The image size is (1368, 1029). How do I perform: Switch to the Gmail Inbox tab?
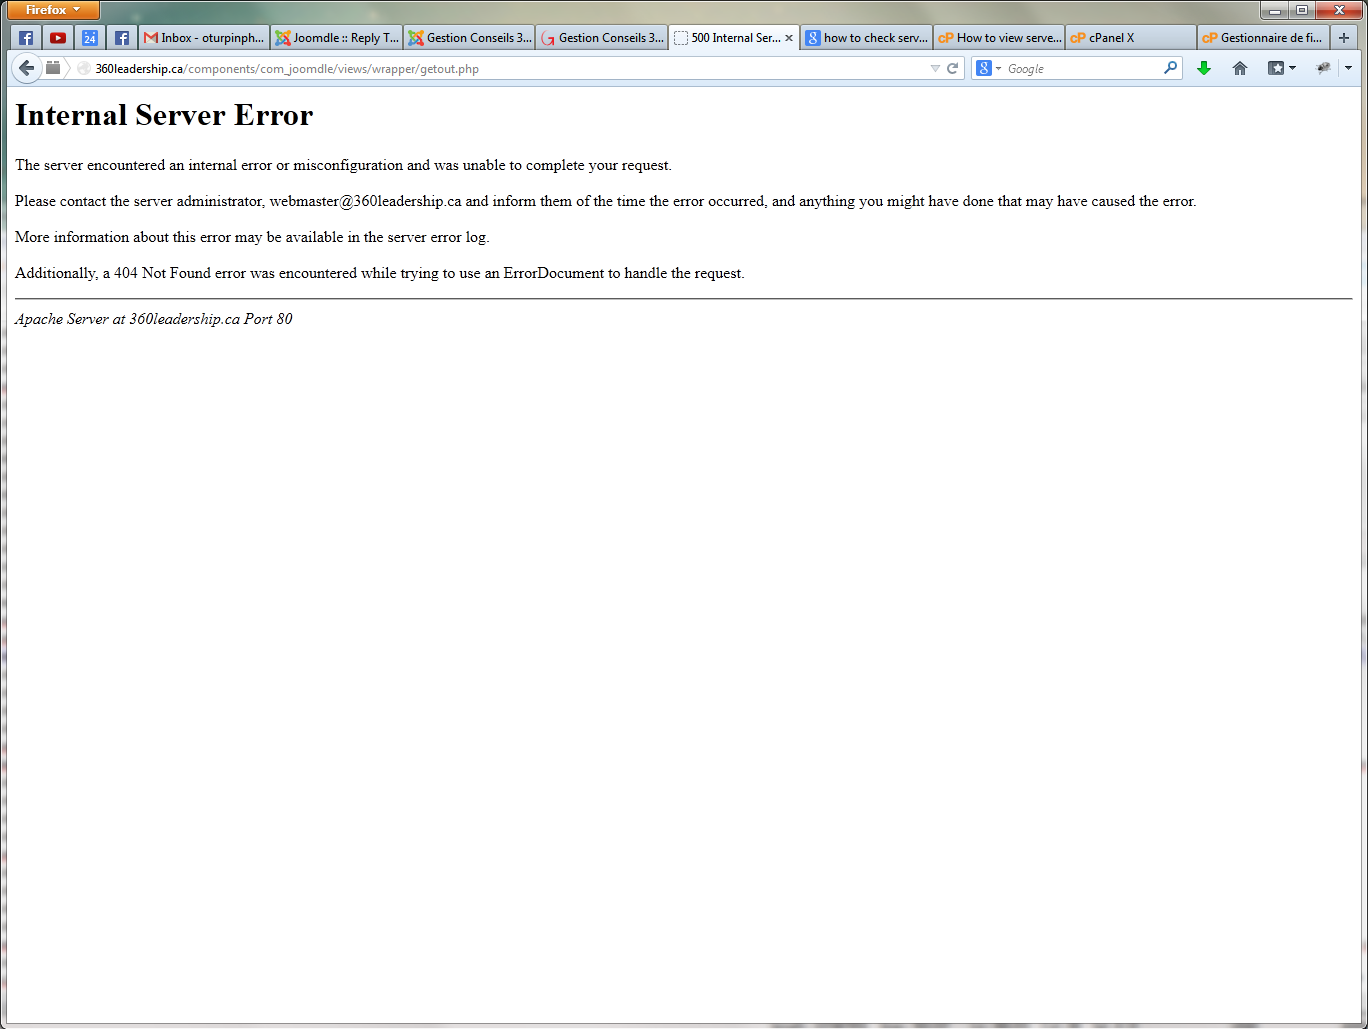[x=205, y=38]
